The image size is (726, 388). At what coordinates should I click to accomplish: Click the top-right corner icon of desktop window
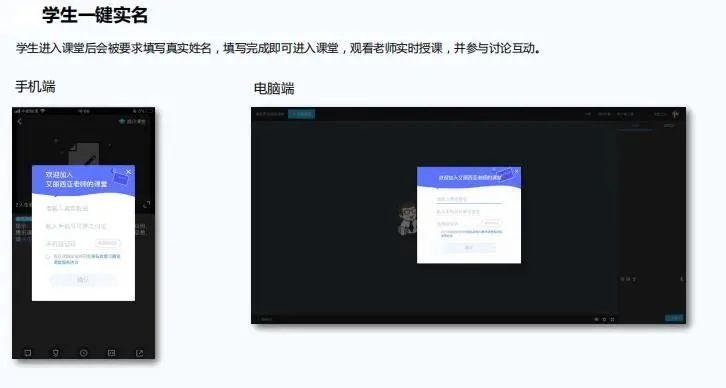pos(676,114)
